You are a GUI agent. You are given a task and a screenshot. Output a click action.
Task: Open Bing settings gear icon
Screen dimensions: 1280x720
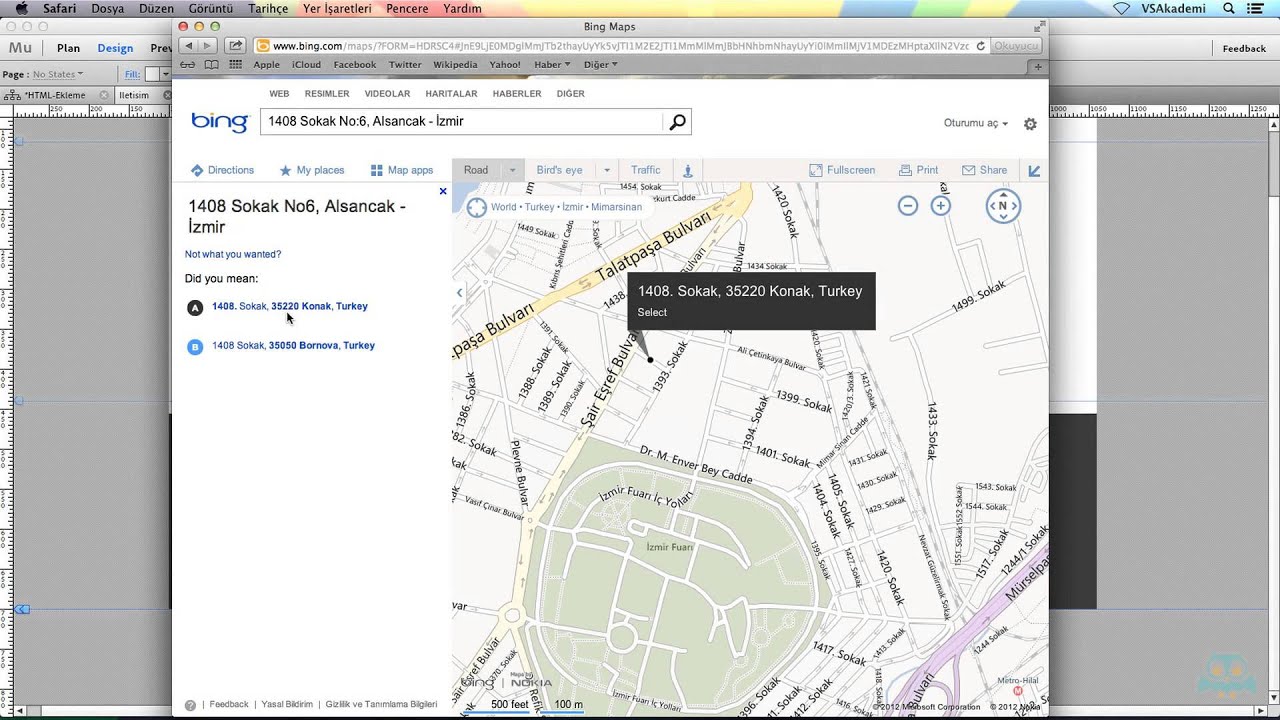point(1030,124)
